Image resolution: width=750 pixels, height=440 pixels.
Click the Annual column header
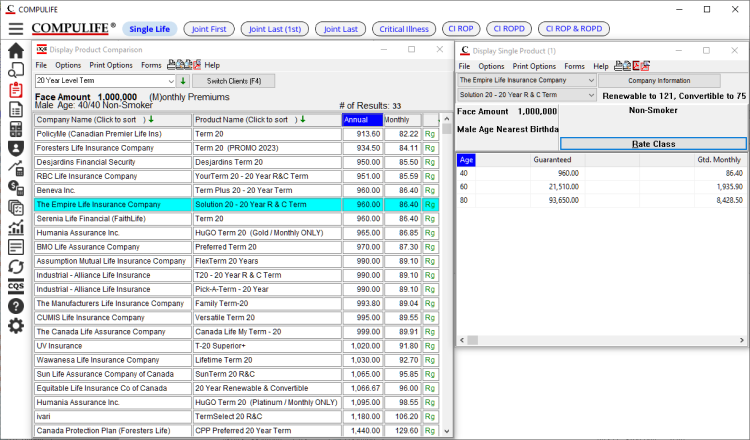[363, 120]
